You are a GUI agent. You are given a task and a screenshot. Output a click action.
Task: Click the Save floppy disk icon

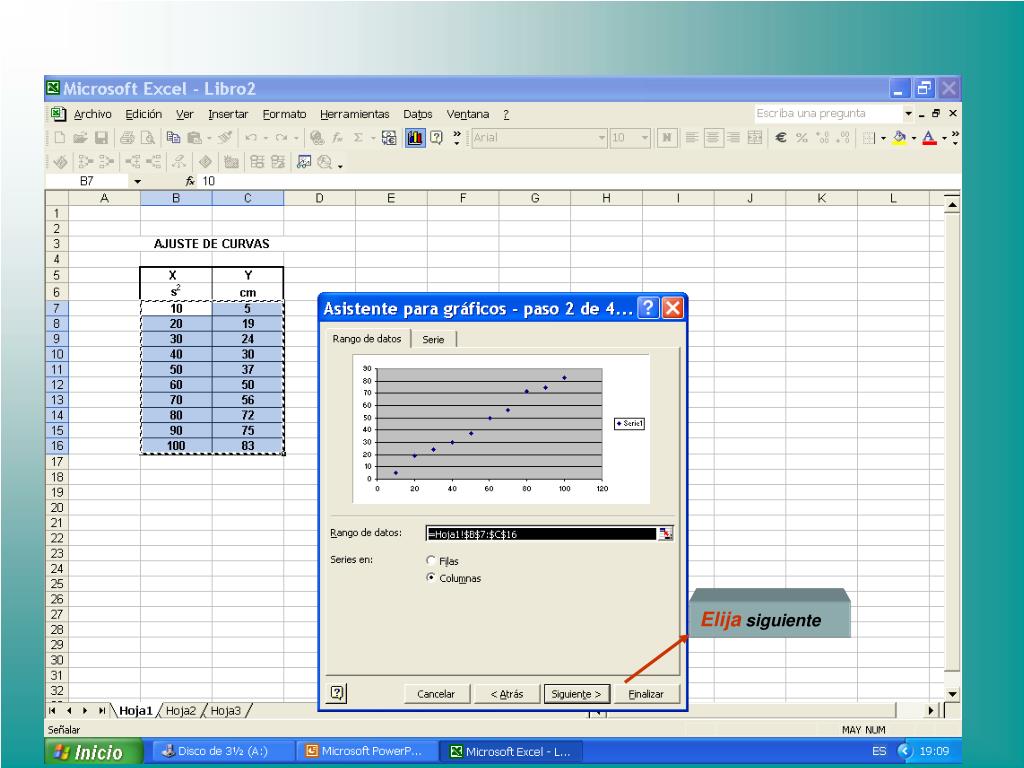click(x=101, y=137)
